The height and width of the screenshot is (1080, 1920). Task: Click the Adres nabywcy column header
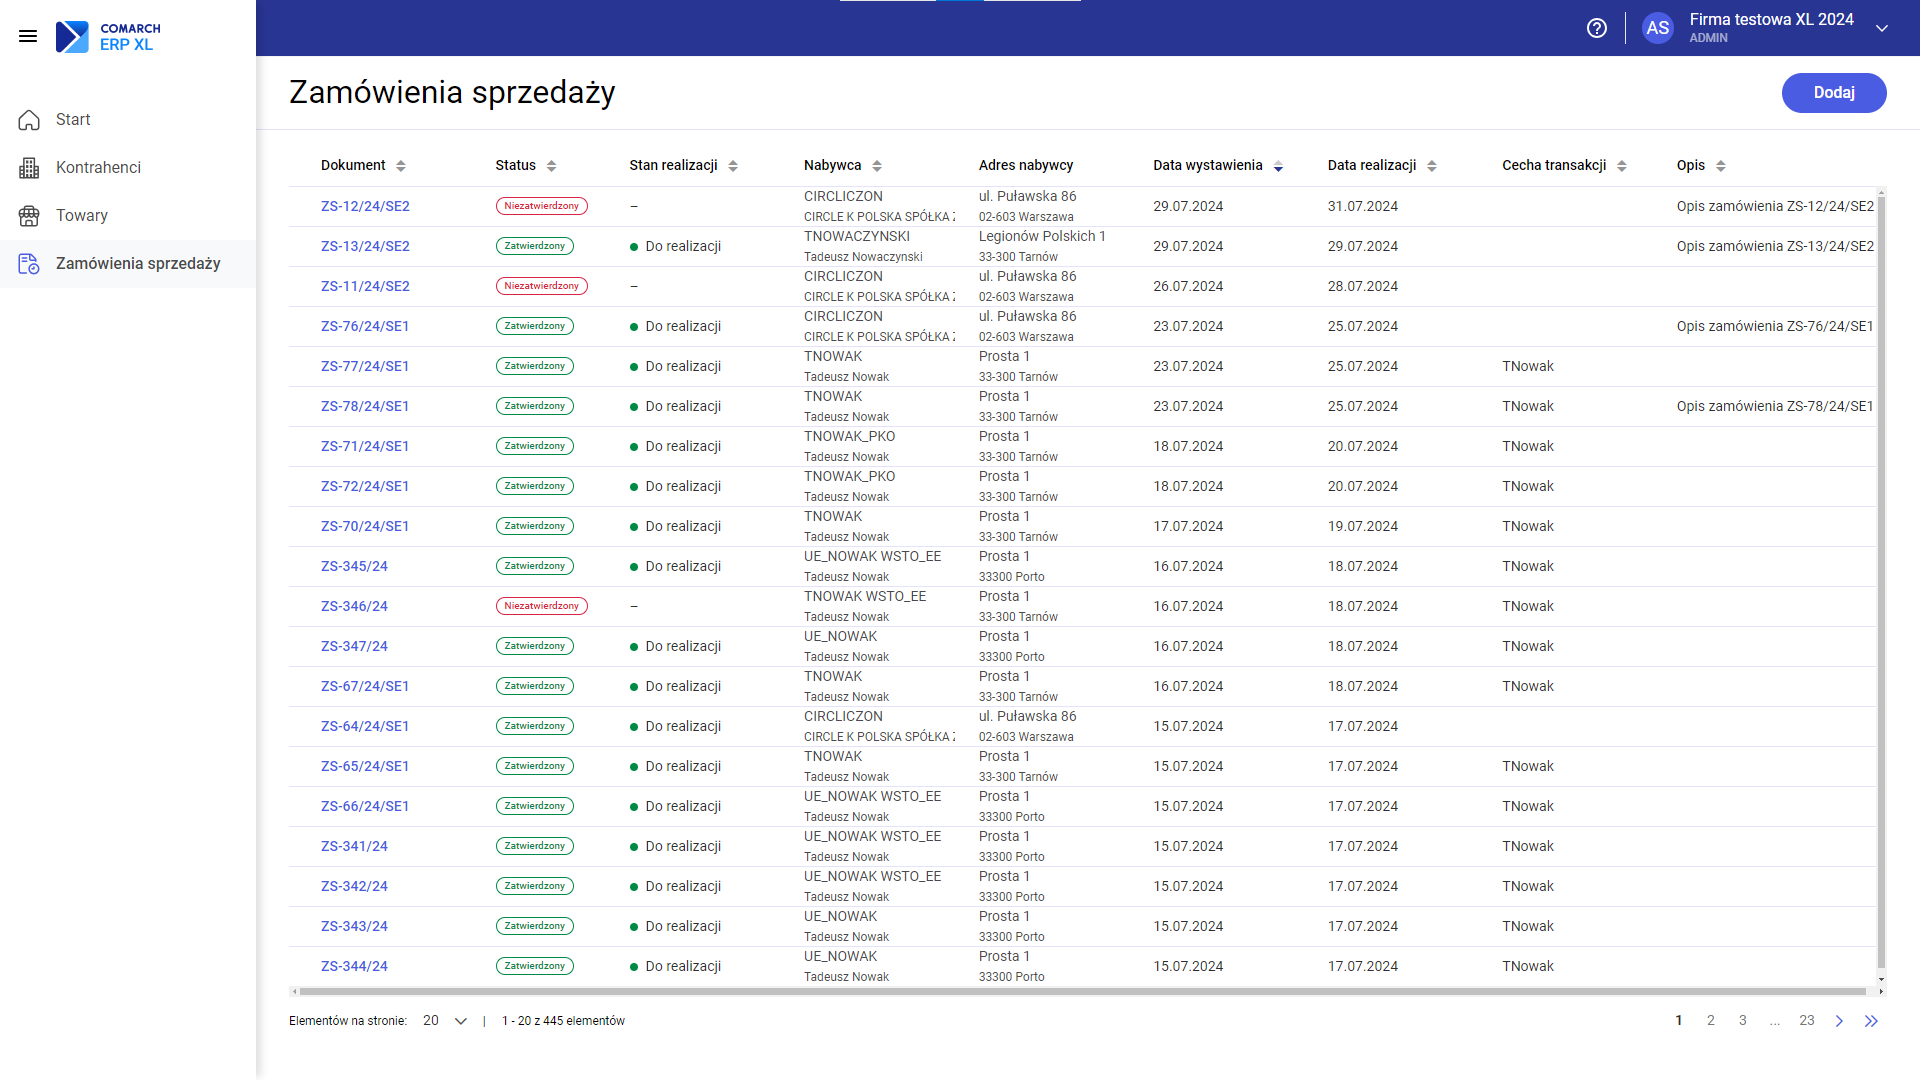click(1026, 166)
